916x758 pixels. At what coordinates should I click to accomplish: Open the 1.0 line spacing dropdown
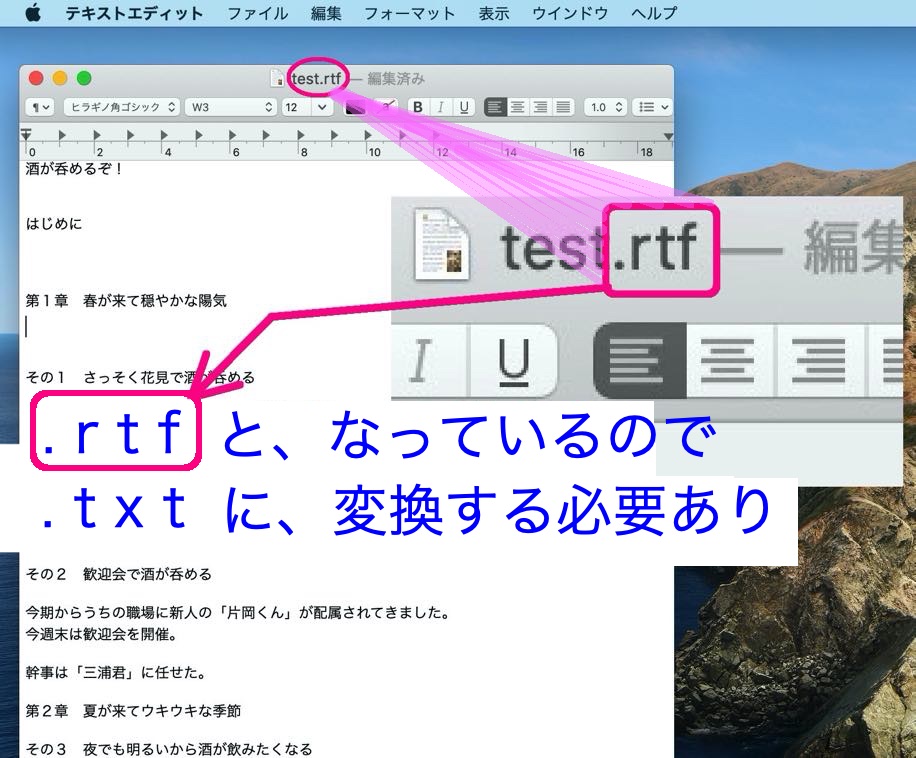click(606, 107)
